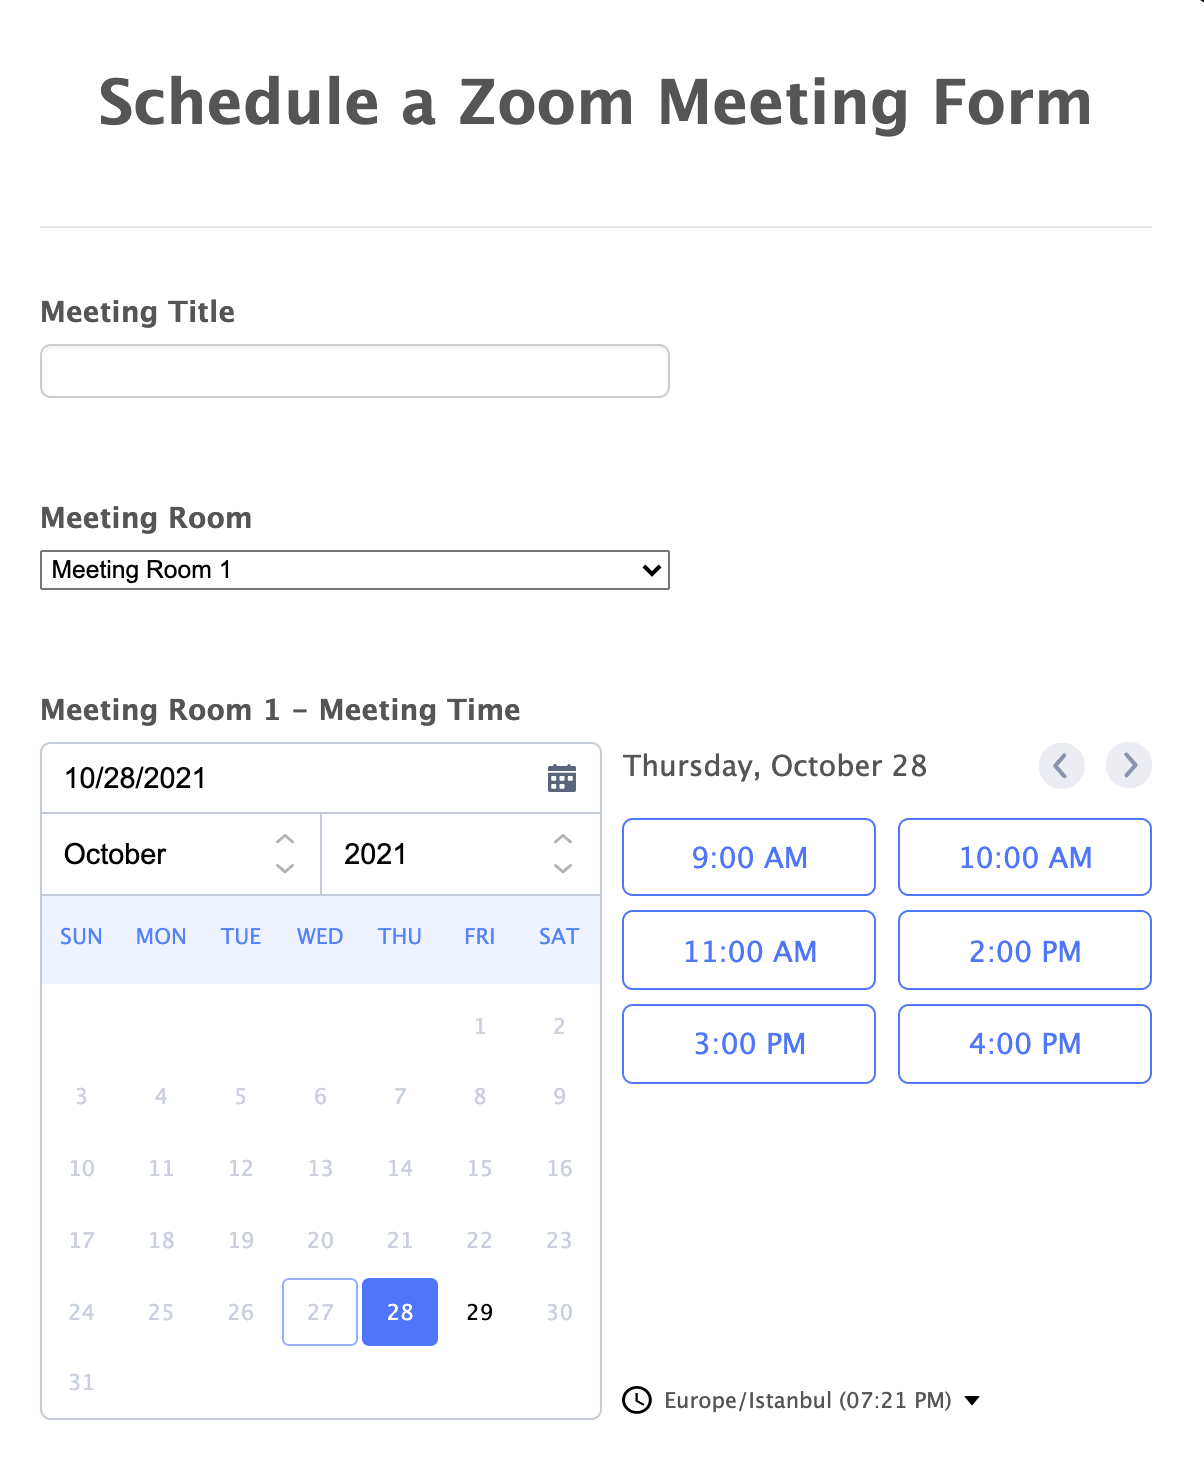Viewport: 1204px width, 1474px height.
Task: Select the 2:00 PM time slot
Action: [1025, 950]
